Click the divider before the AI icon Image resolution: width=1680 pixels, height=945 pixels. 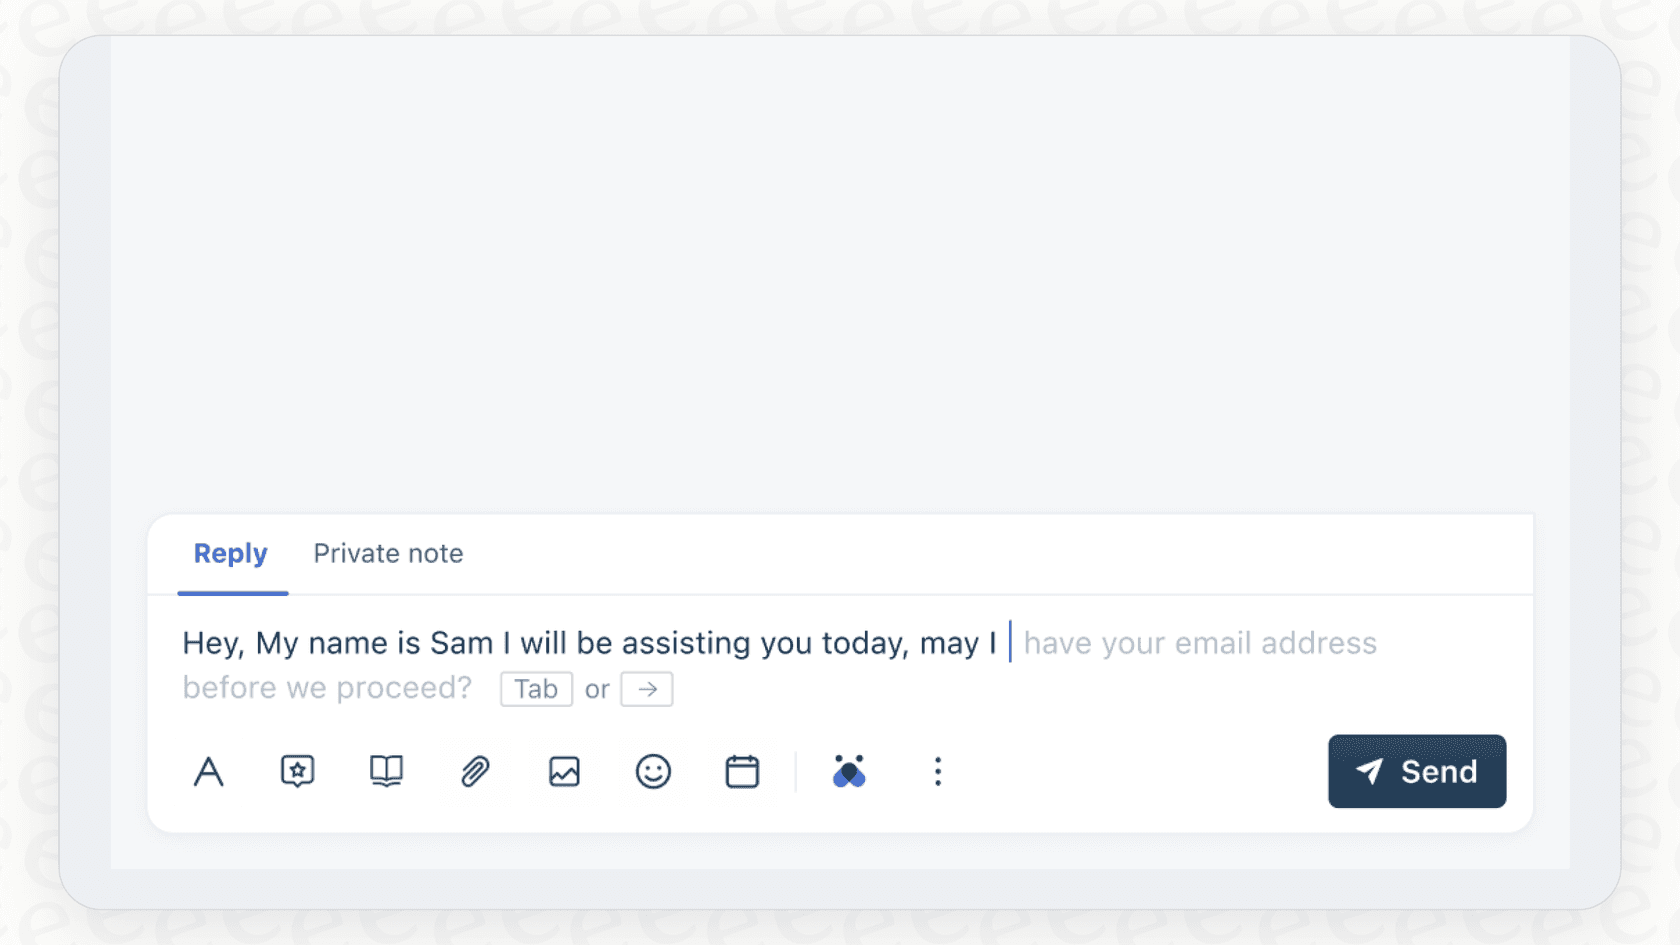[x=795, y=771]
